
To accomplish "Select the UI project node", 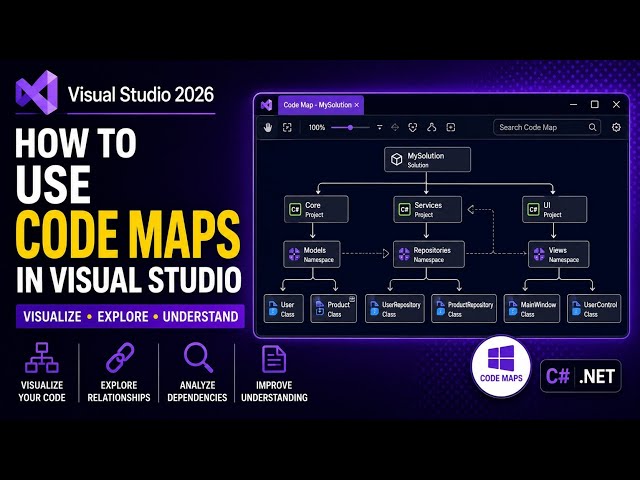I will point(554,209).
